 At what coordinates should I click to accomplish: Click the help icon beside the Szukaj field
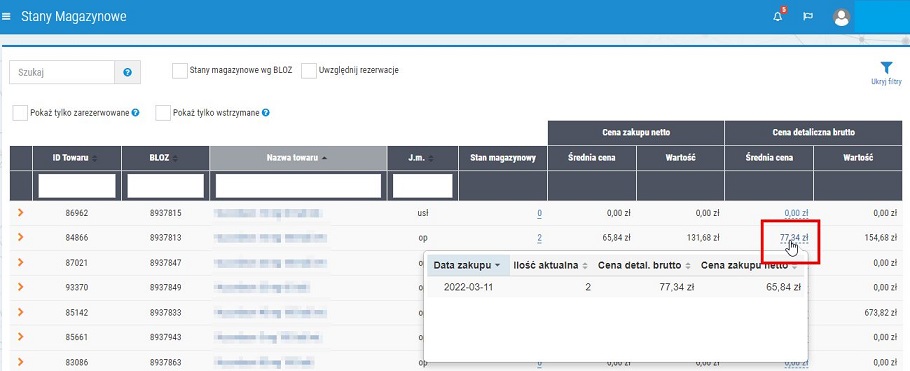tap(128, 73)
